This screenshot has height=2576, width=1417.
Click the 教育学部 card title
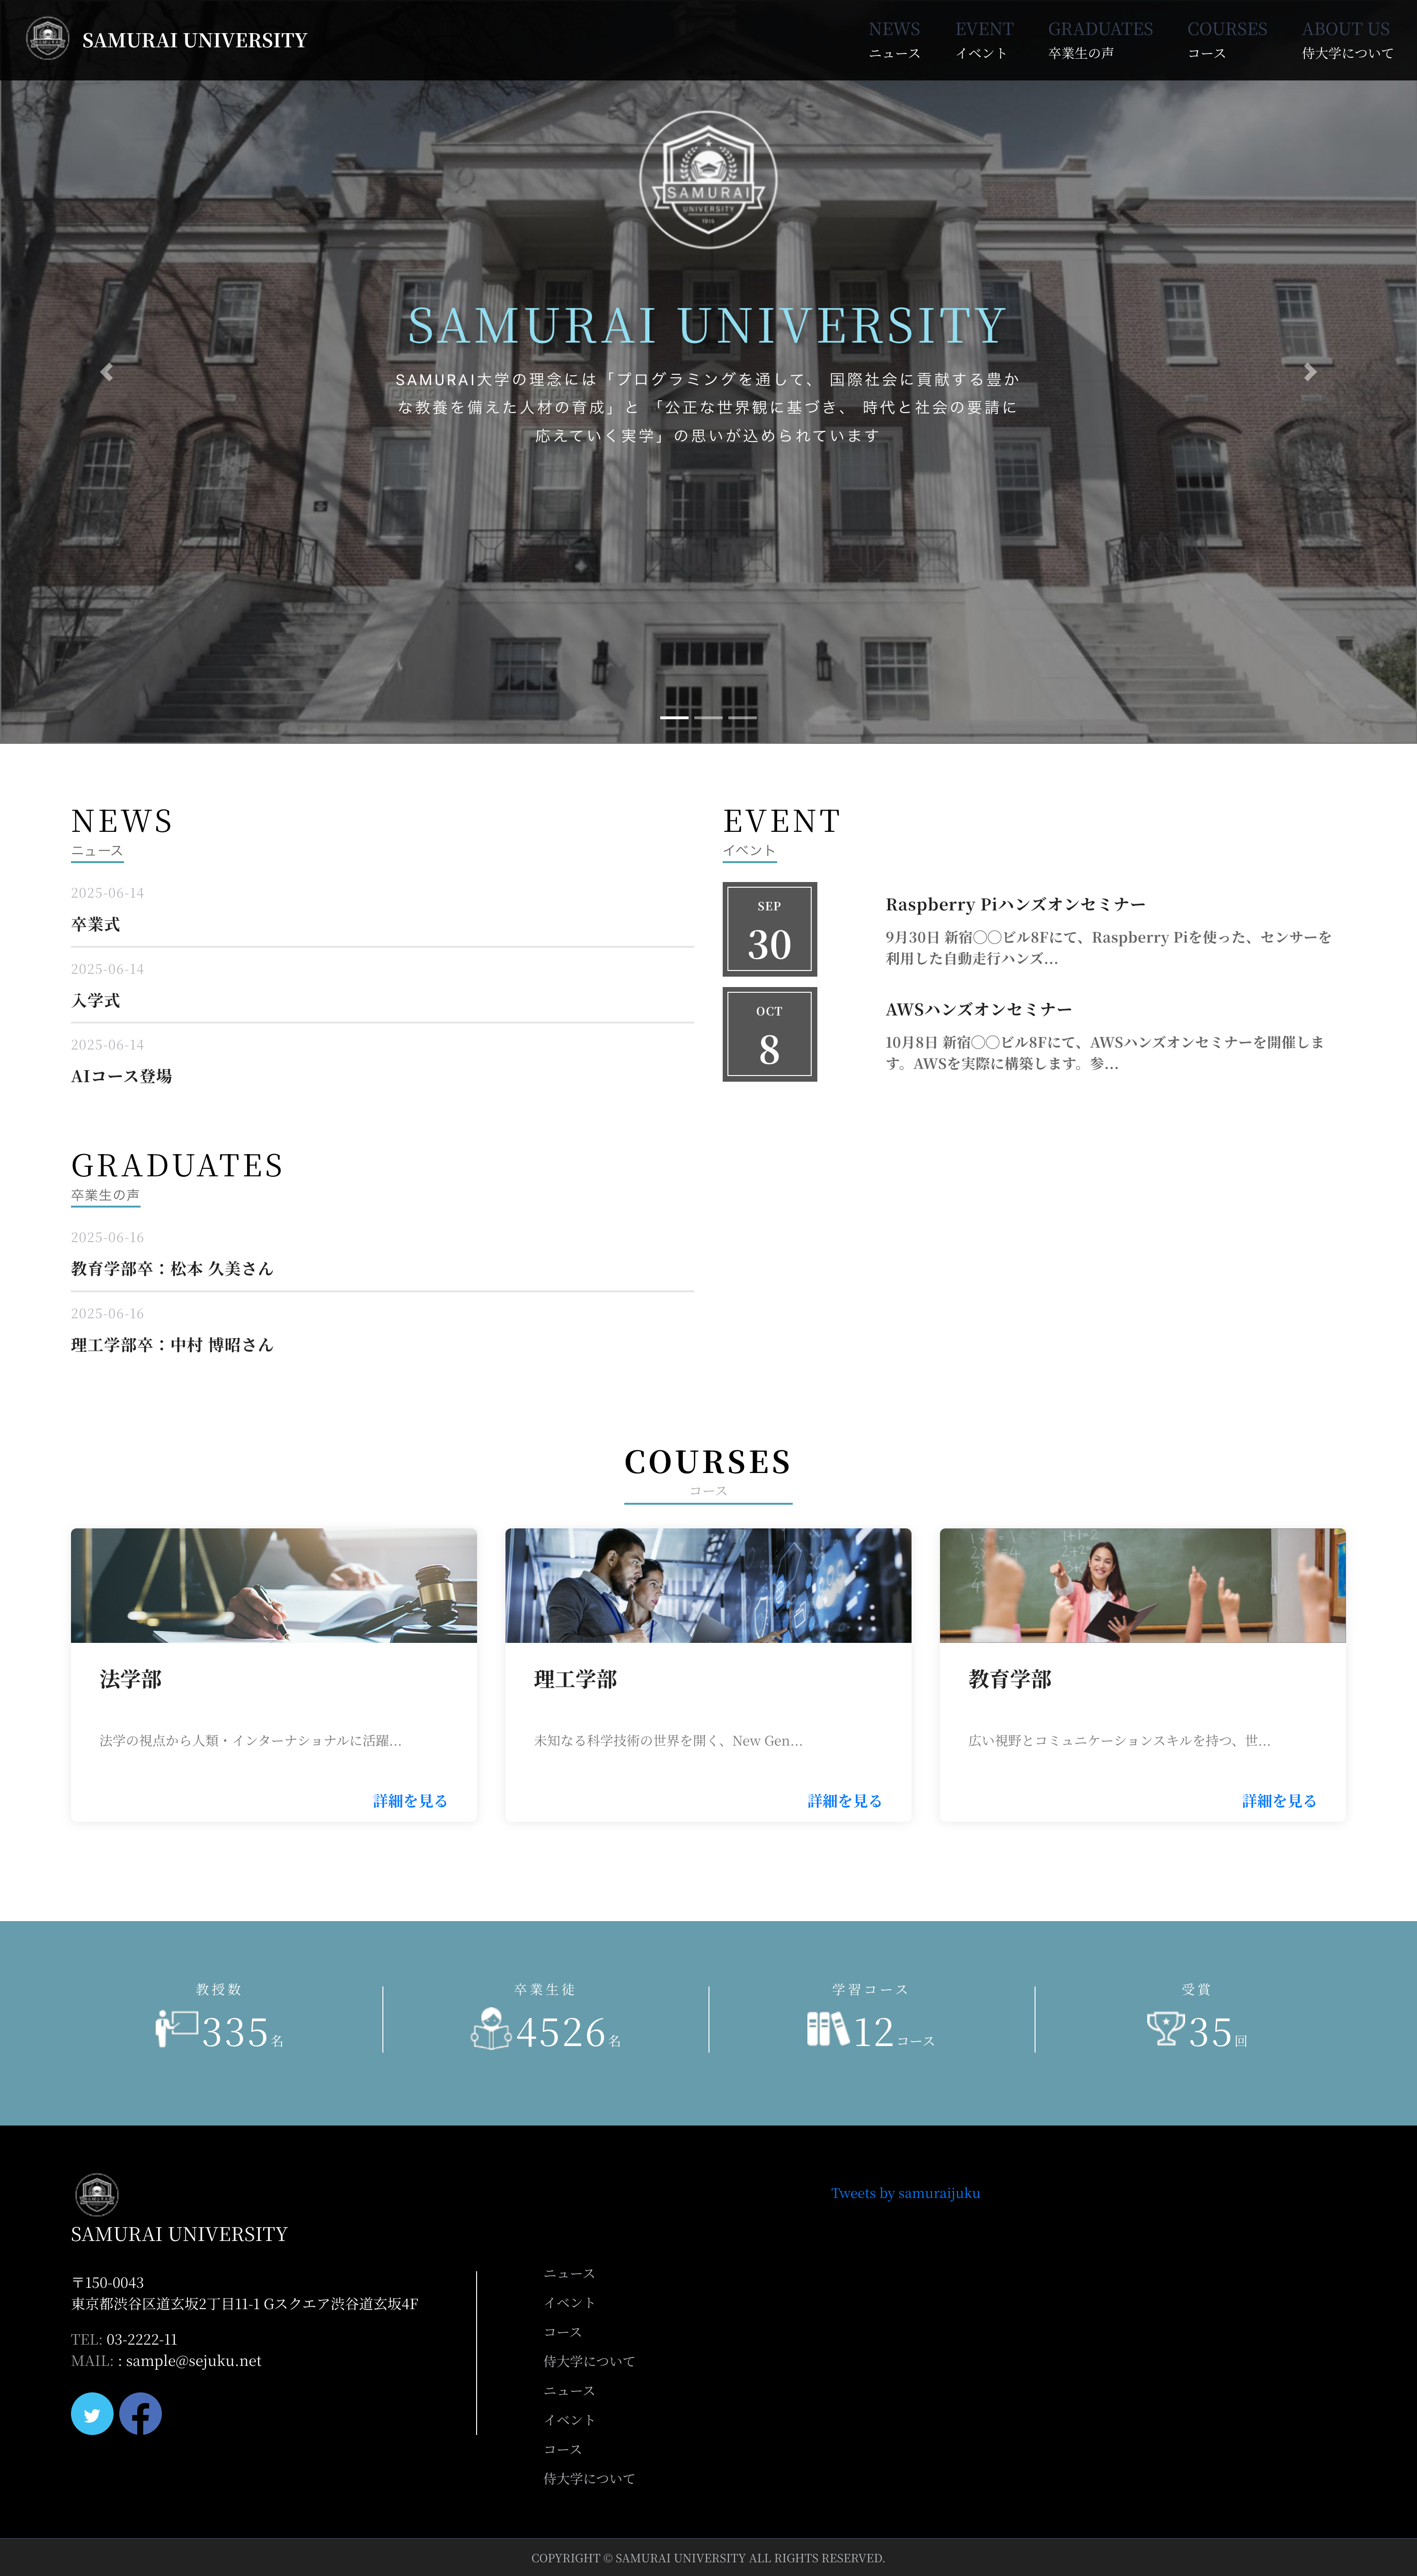(x=1010, y=1679)
